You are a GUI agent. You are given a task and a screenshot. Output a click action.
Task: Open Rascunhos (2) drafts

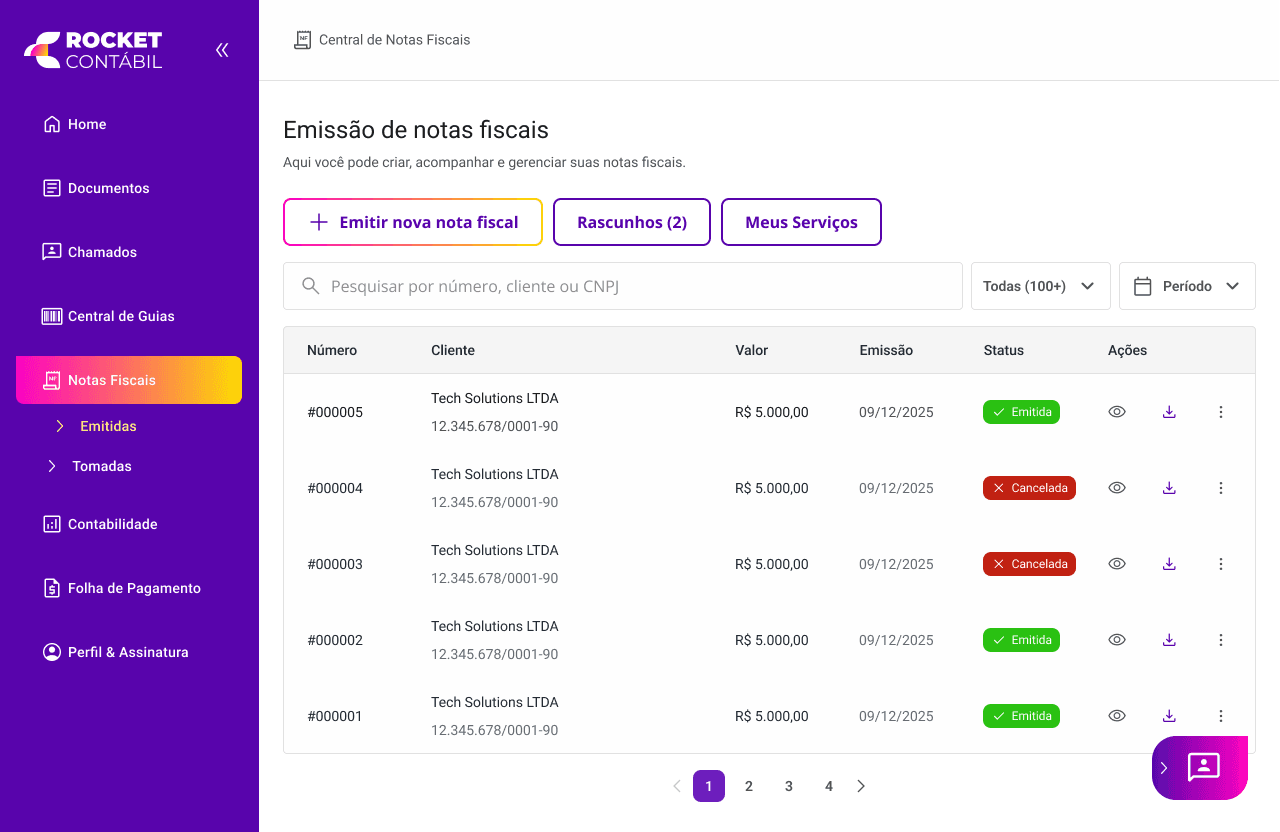click(x=632, y=222)
